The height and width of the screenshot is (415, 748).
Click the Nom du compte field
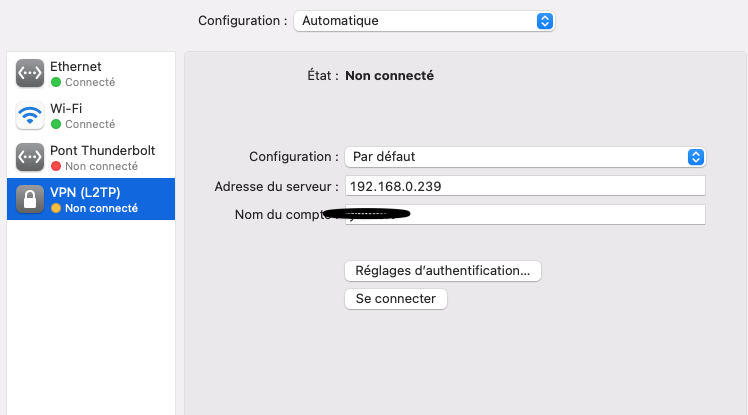tap(560, 215)
